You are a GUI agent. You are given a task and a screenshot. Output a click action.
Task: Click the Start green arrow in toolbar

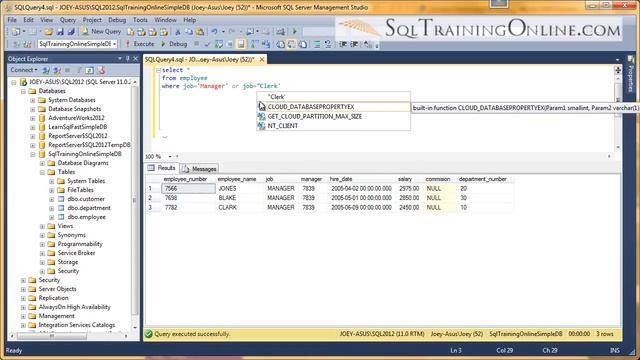[295, 31]
